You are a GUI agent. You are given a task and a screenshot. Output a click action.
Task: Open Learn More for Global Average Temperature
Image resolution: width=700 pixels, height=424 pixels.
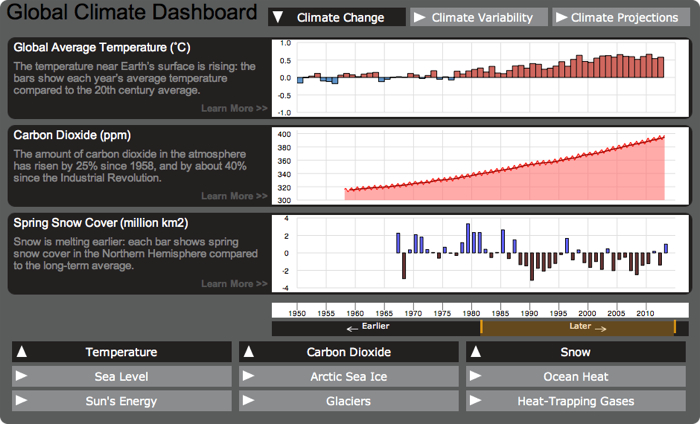point(234,108)
